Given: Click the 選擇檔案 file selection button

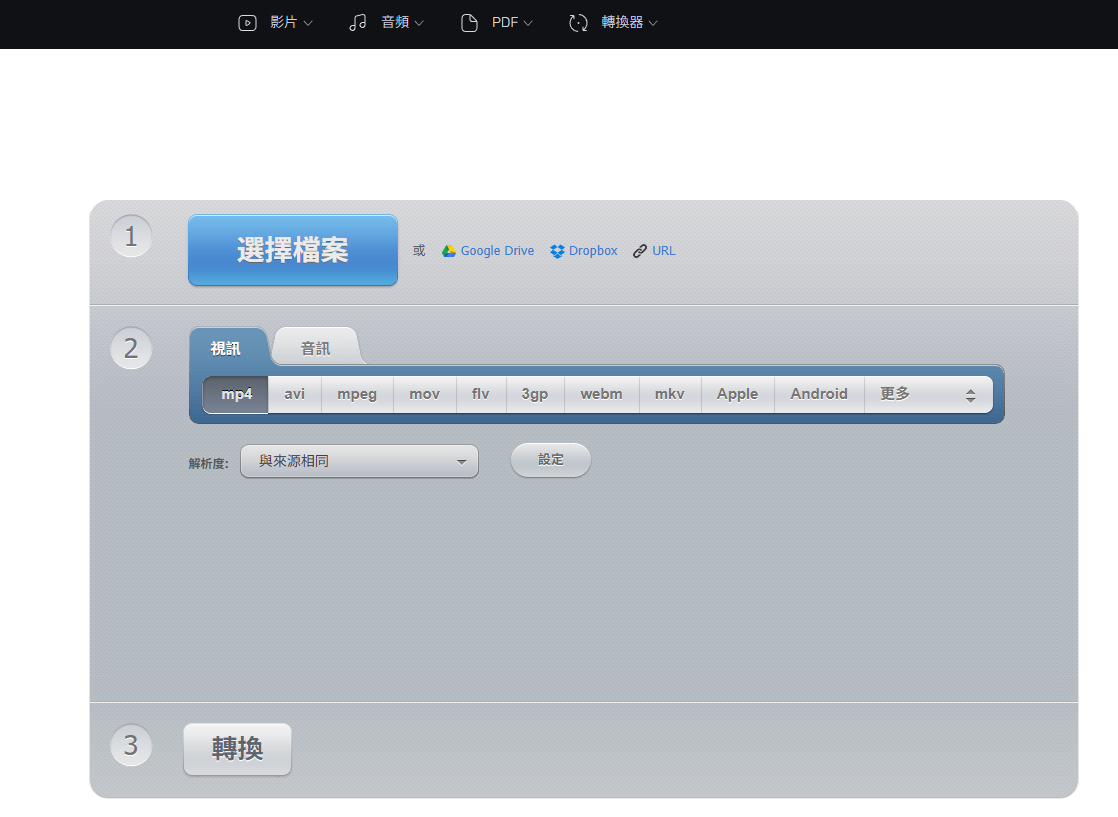Looking at the screenshot, I should coord(292,250).
